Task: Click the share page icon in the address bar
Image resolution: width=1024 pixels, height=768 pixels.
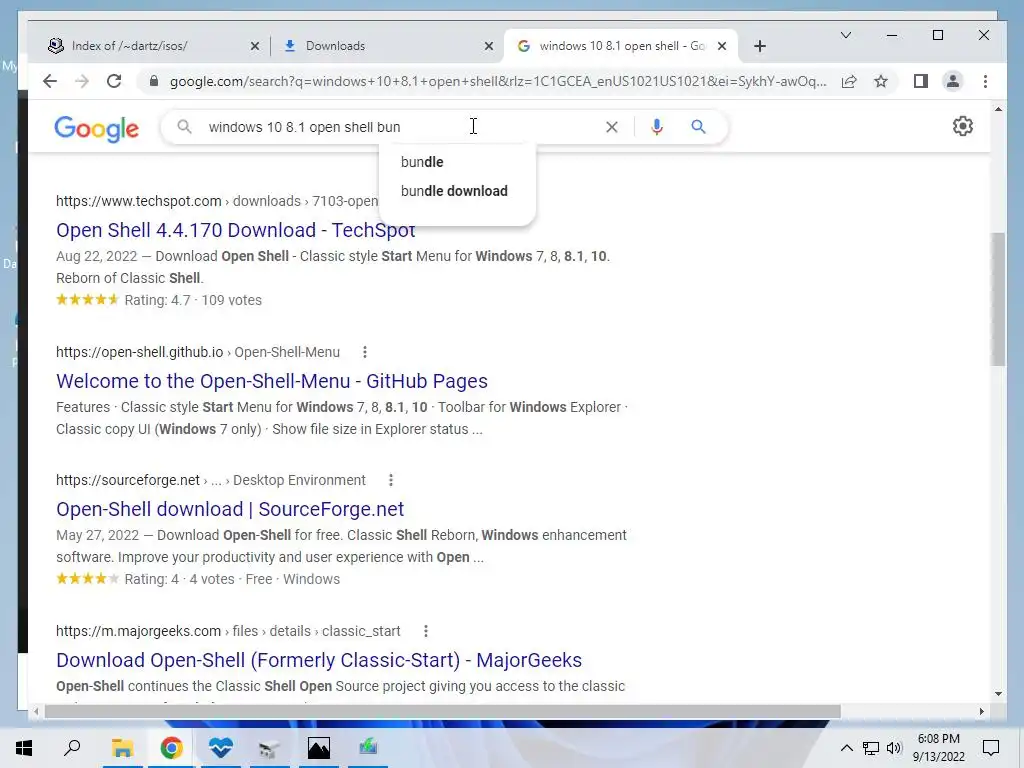Action: click(849, 81)
